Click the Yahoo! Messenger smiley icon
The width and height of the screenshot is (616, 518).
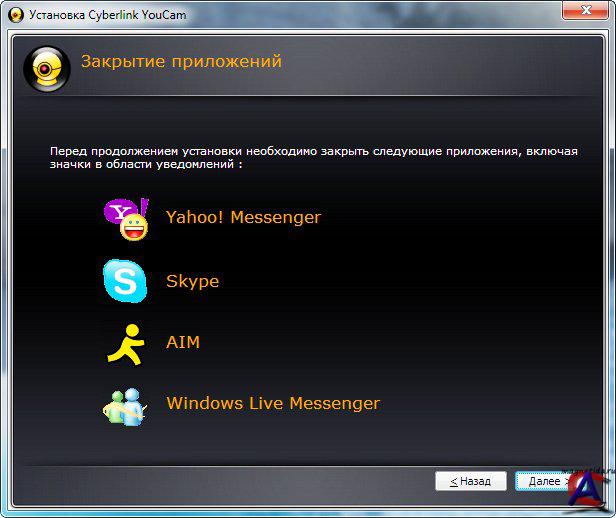126,218
